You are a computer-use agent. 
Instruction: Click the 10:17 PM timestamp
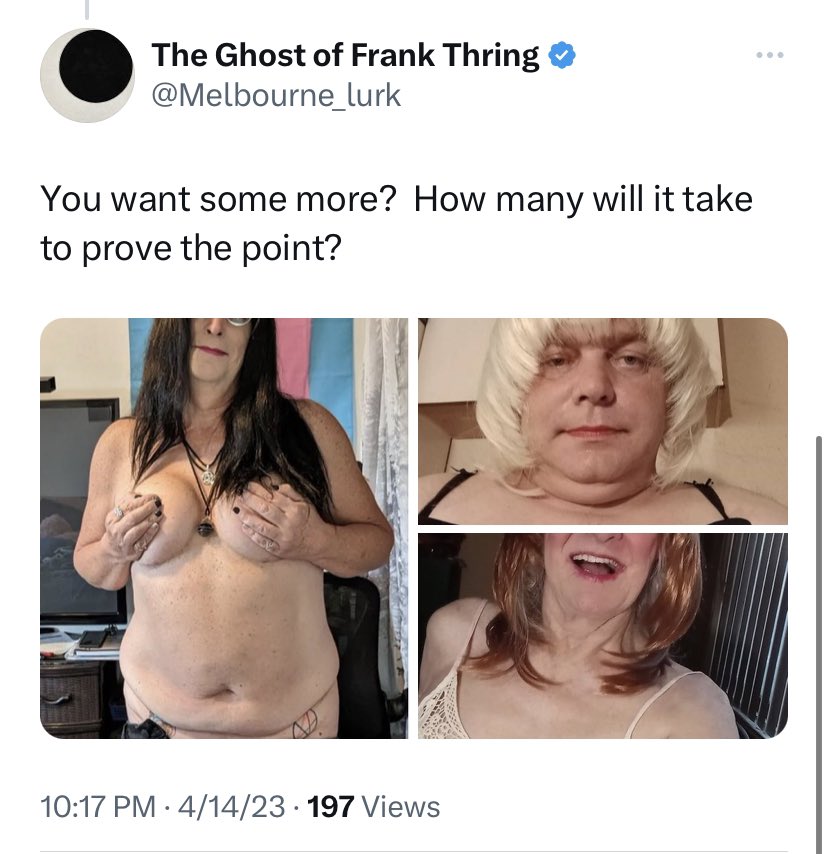click(98, 807)
